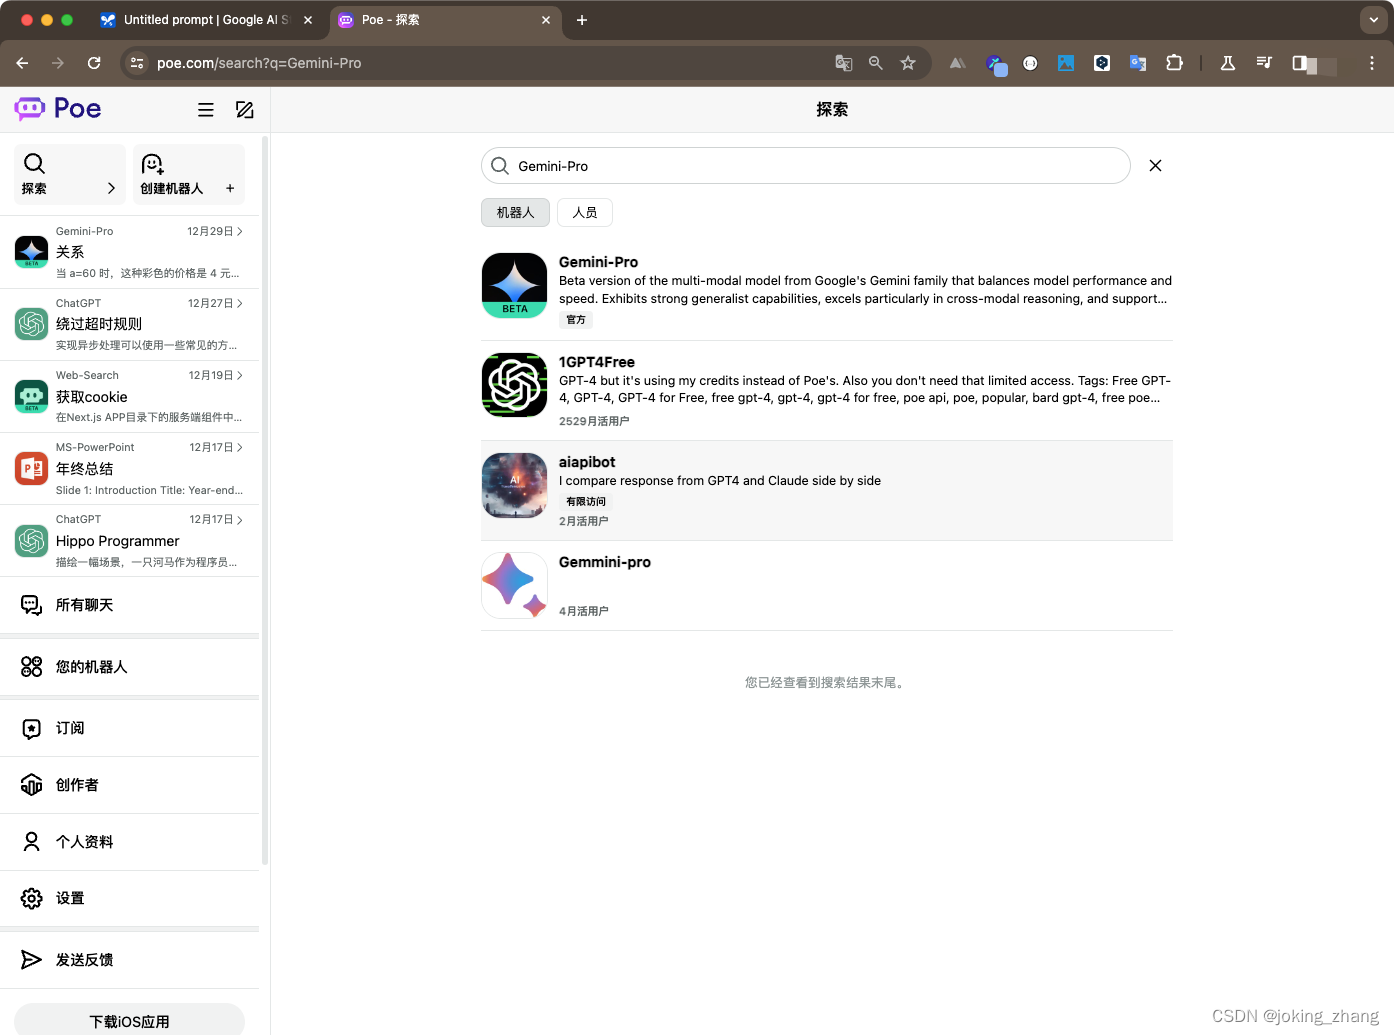Clear the search with the X button

pyautogui.click(x=1155, y=166)
